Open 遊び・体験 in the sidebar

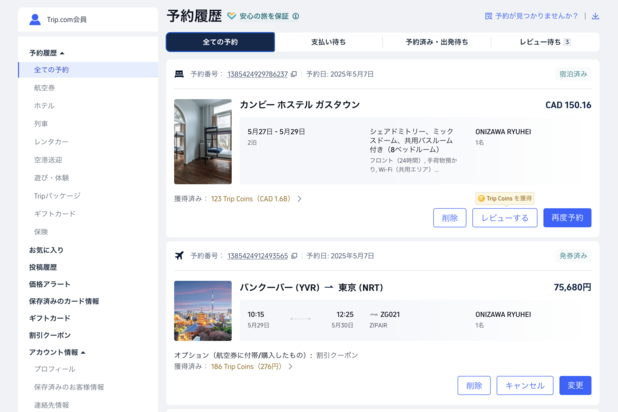(51, 178)
